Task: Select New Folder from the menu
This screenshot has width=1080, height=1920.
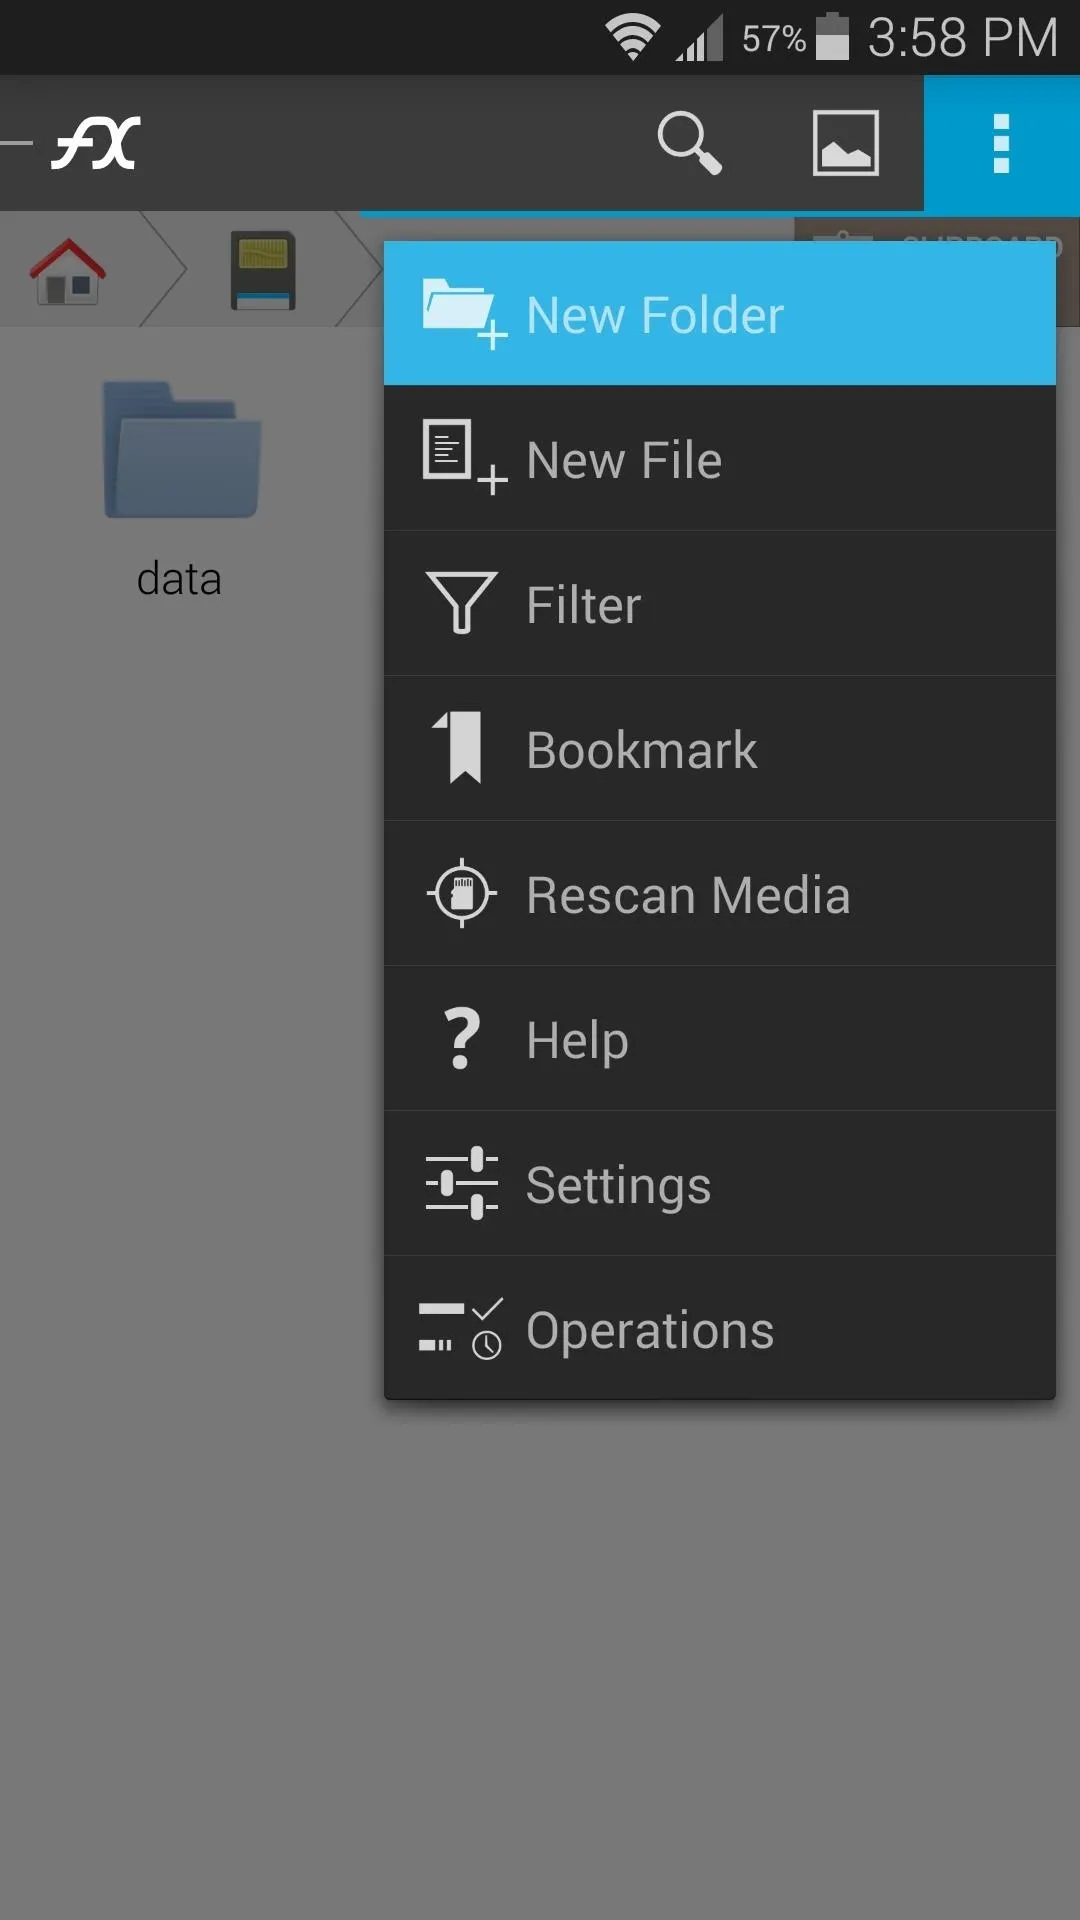Action: pyautogui.click(x=720, y=314)
